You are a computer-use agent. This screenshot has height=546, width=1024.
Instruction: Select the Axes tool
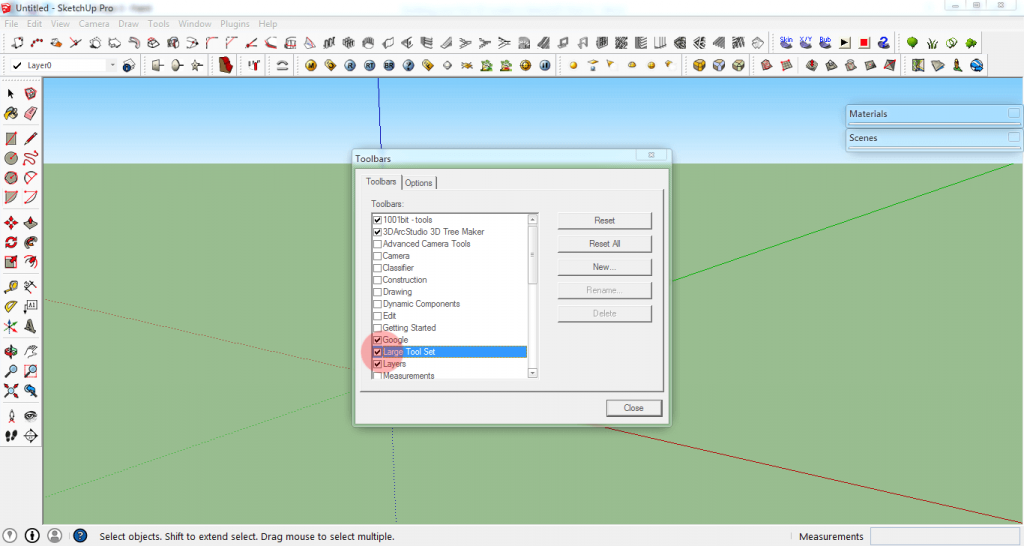[x=11, y=326]
